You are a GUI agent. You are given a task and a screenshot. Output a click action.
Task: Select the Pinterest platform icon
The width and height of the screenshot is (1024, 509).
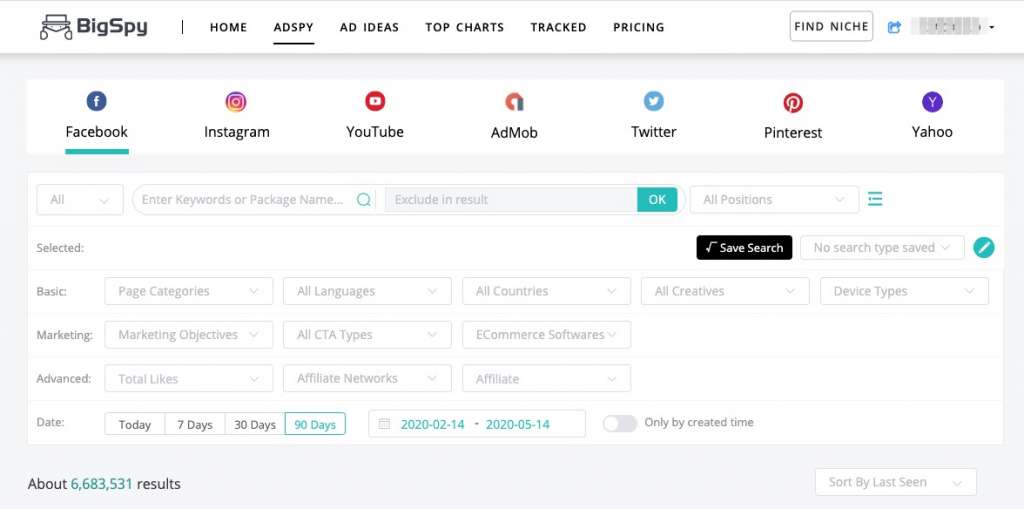pos(793,103)
